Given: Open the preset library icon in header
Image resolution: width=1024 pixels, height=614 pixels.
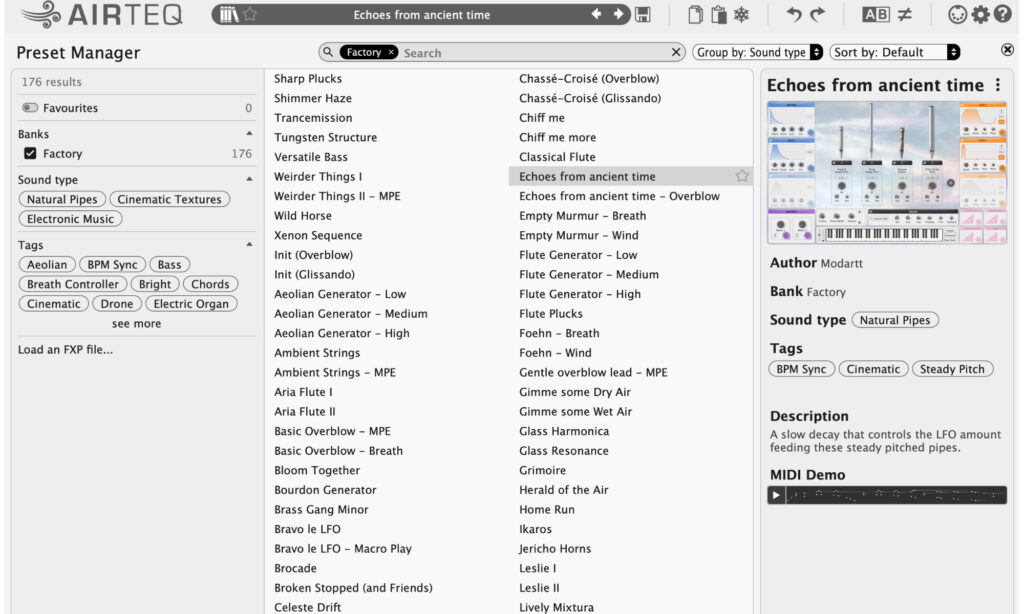Looking at the screenshot, I should (x=229, y=14).
